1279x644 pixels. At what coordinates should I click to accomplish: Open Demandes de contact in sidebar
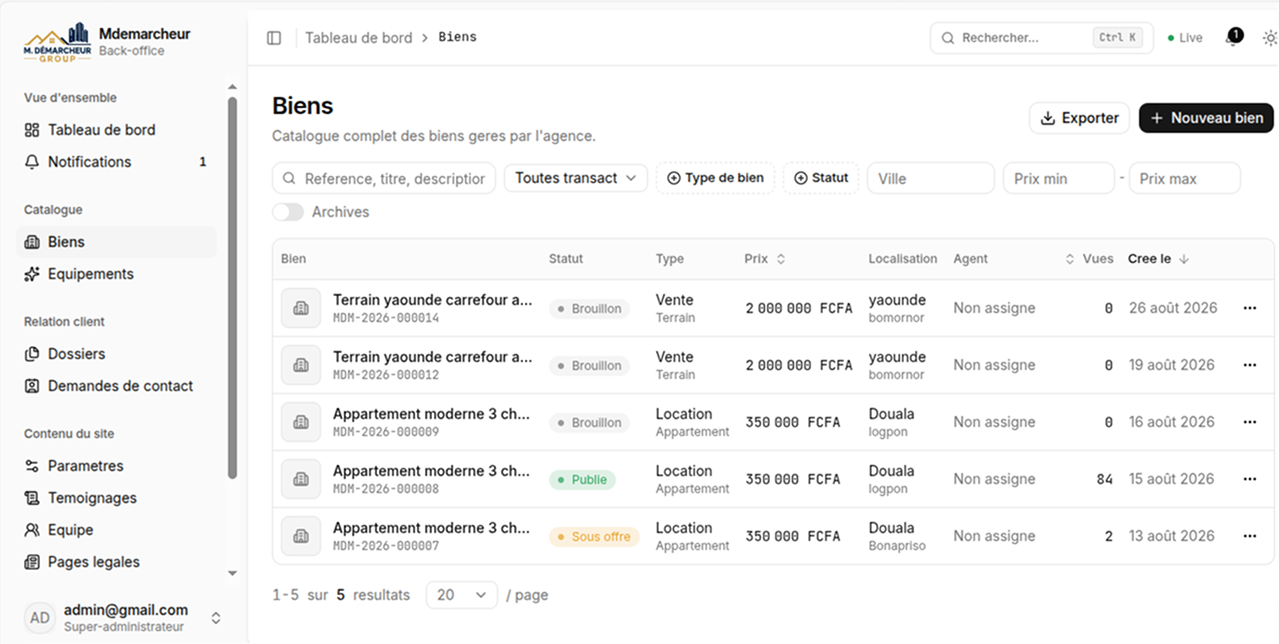116,386
